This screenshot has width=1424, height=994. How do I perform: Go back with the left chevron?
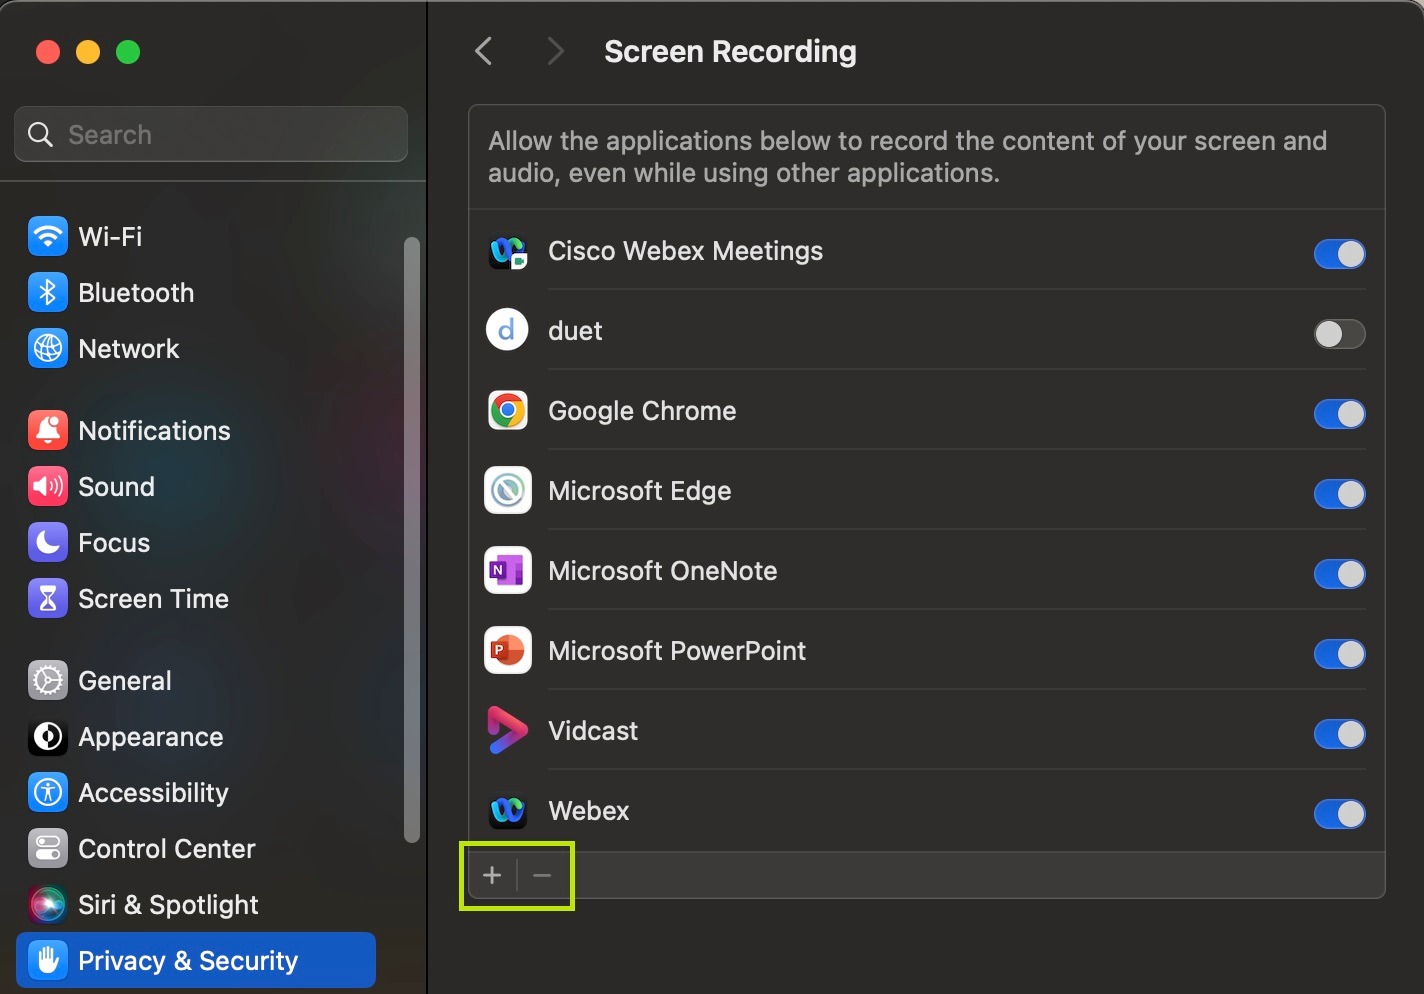[x=484, y=51]
